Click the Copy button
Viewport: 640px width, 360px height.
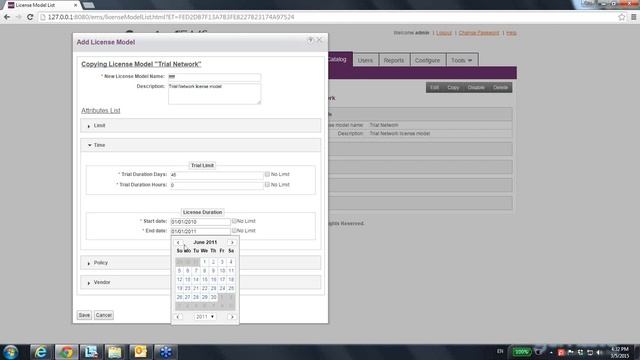tap(453, 87)
